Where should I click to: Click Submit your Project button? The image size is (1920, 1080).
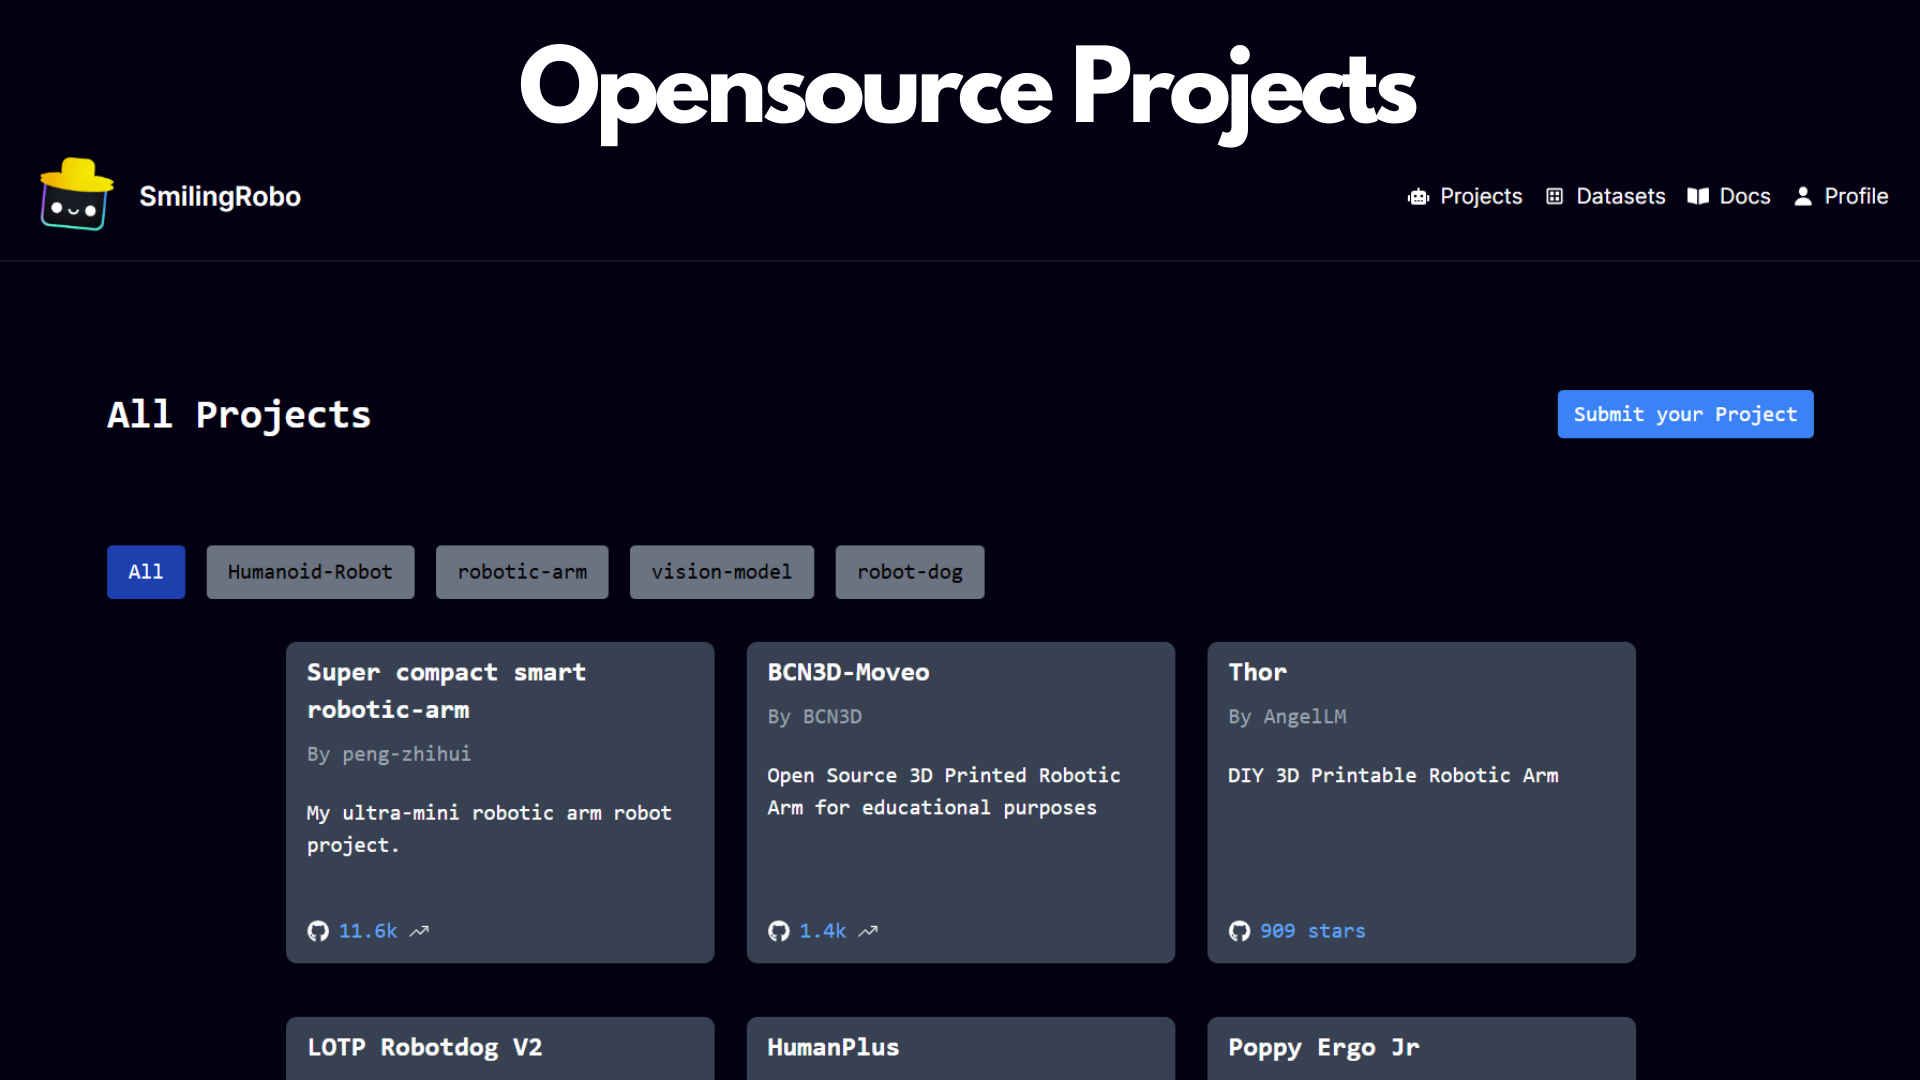point(1685,414)
